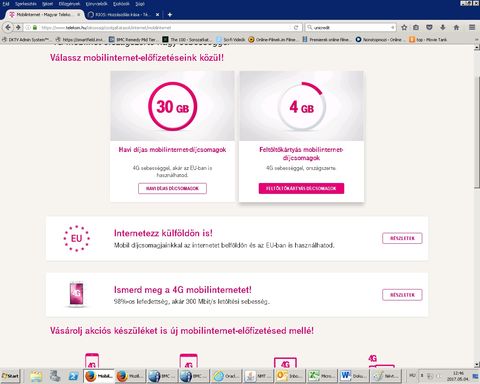
Task: Open the Eszközök menu
Action: (121, 4)
